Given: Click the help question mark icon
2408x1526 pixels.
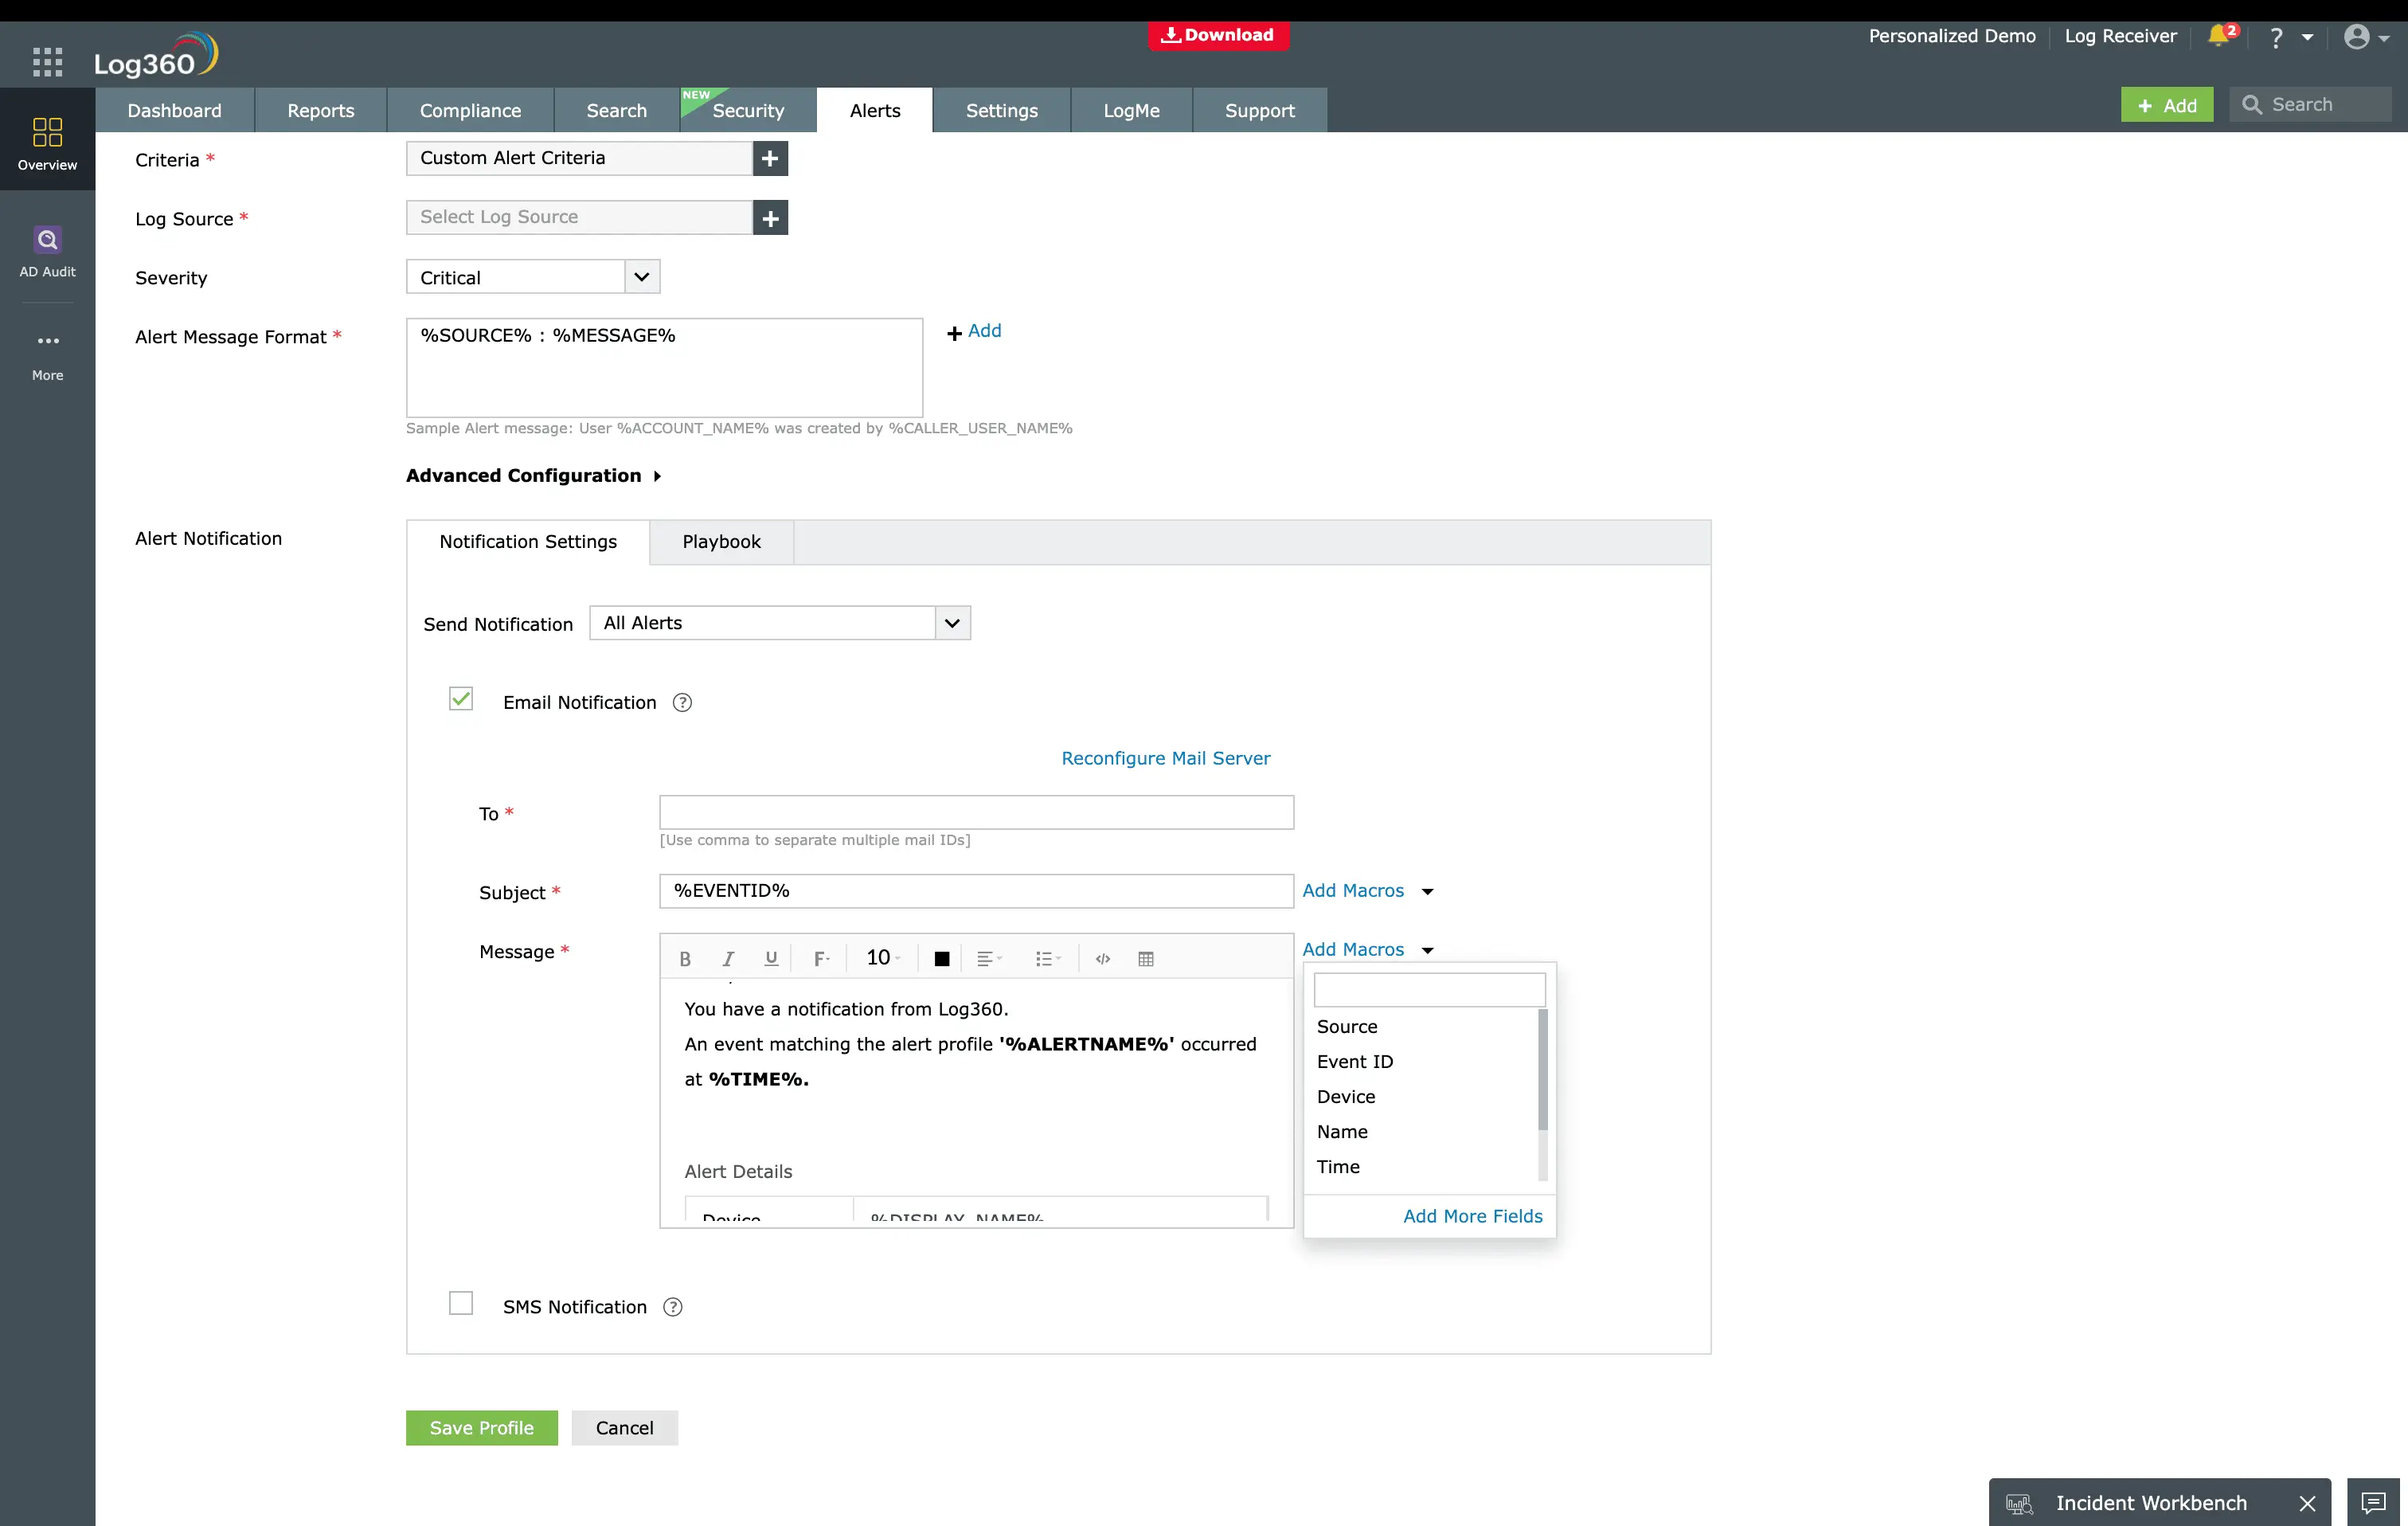Looking at the screenshot, I should point(2276,37).
